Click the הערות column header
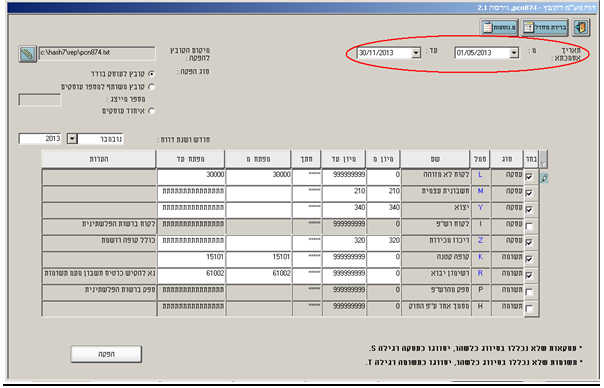Screen dimensions: 604x388 [99, 159]
